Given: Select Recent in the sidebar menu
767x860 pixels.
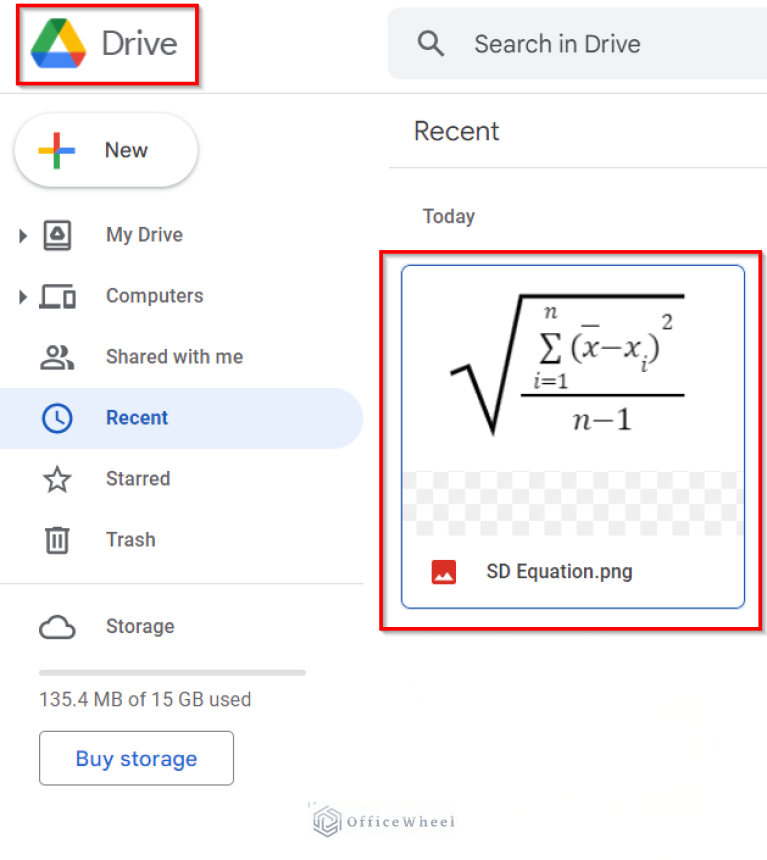Looking at the screenshot, I should coord(137,417).
